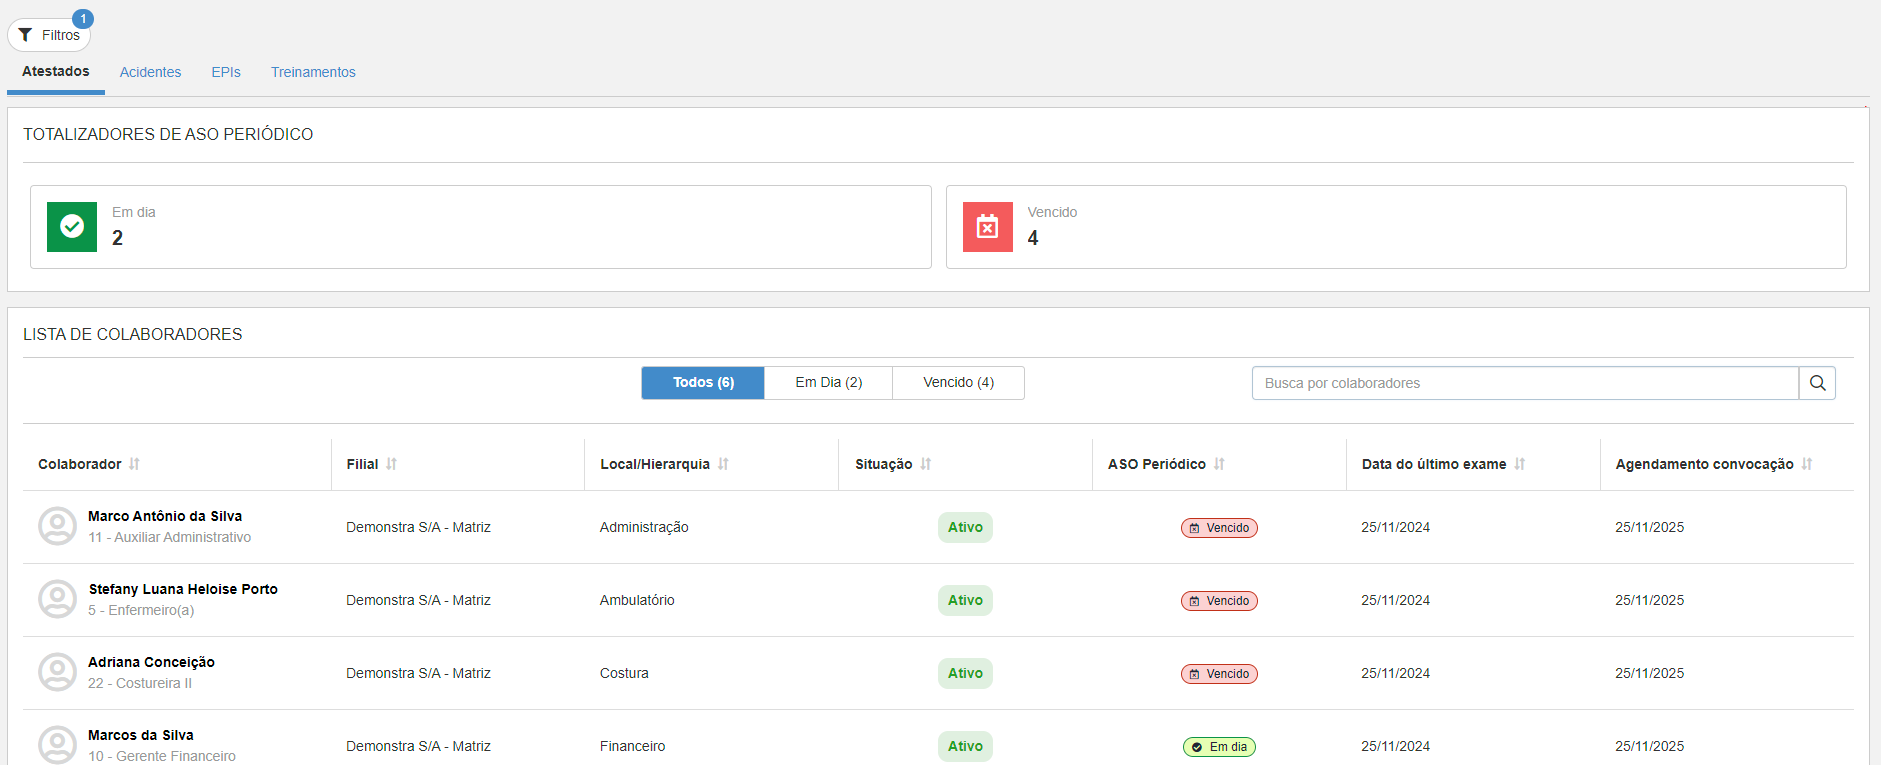
Task: Click the Agendamento convocação header text
Action: [x=1704, y=464]
